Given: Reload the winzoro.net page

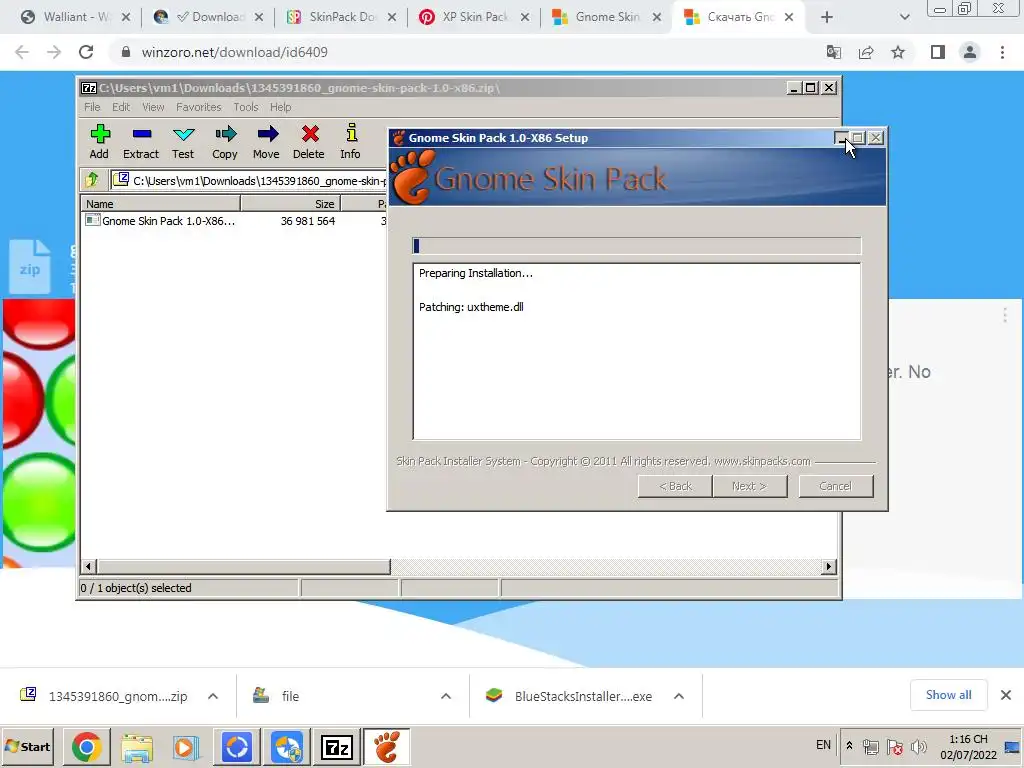Looking at the screenshot, I should [x=86, y=52].
